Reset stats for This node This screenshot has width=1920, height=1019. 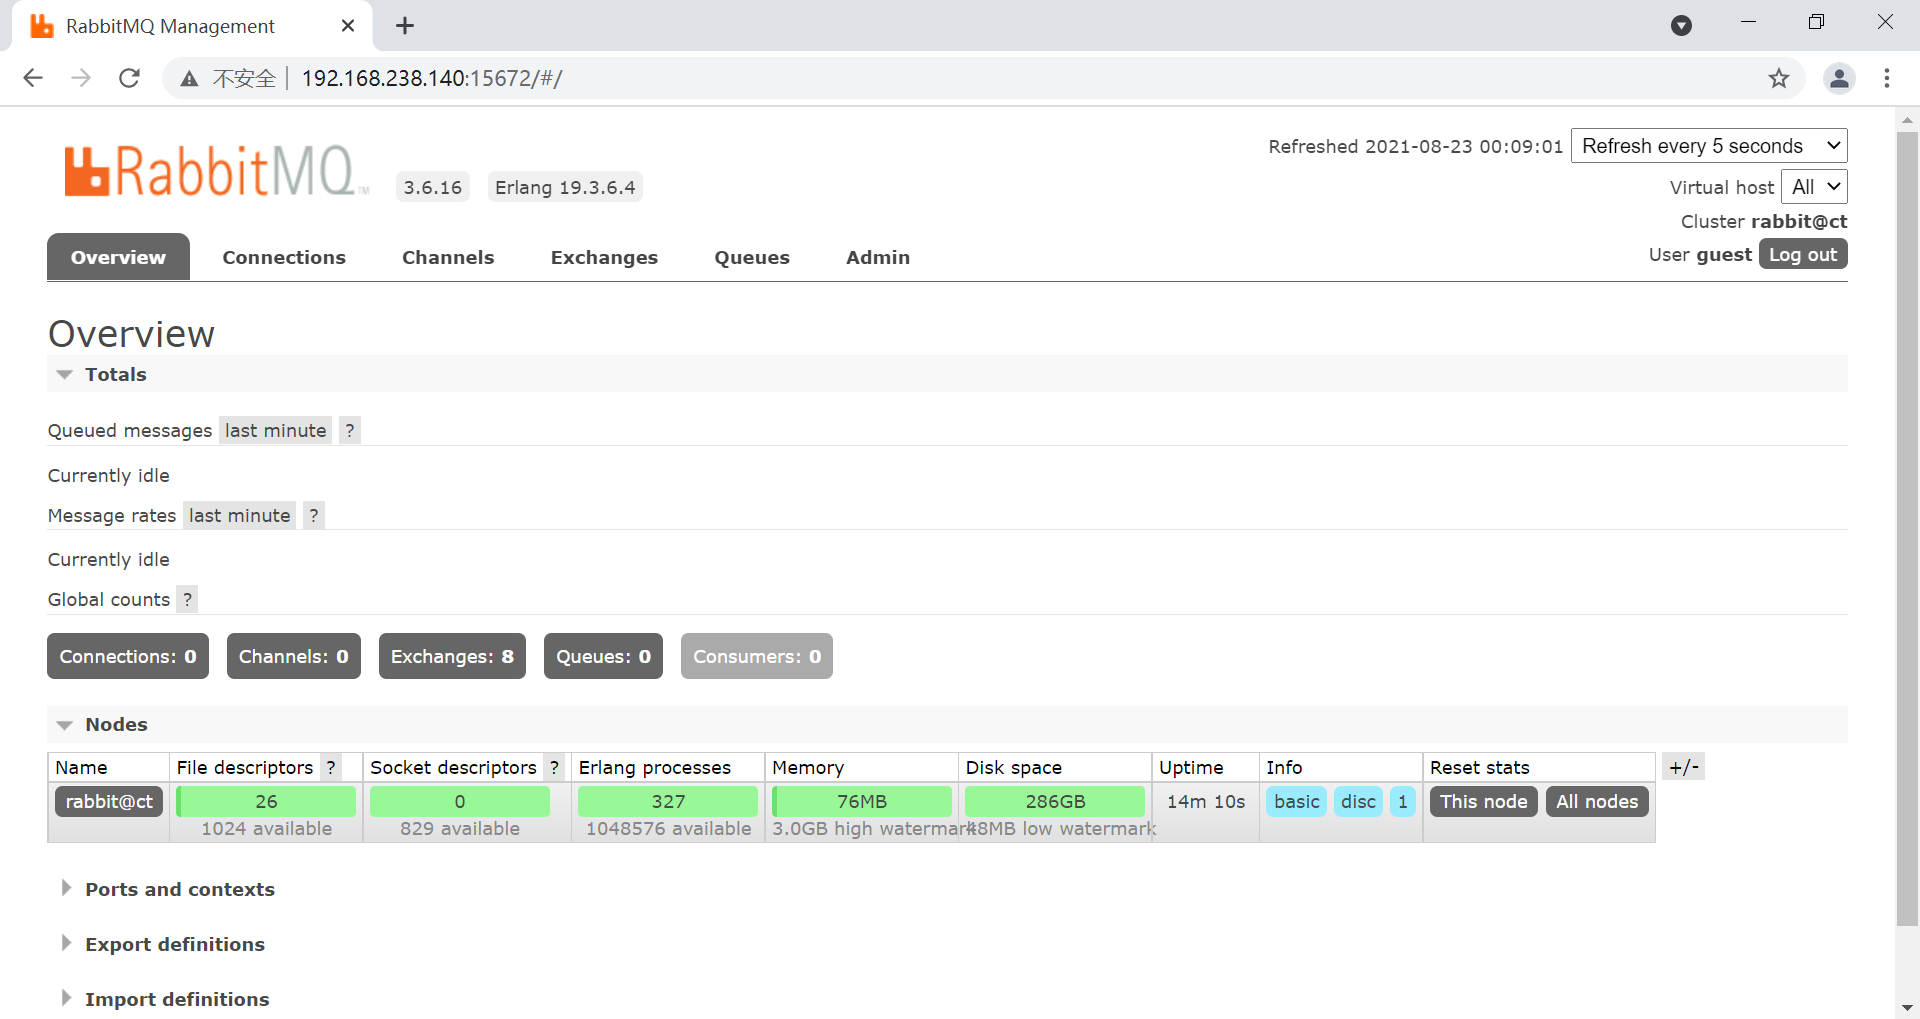point(1483,802)
